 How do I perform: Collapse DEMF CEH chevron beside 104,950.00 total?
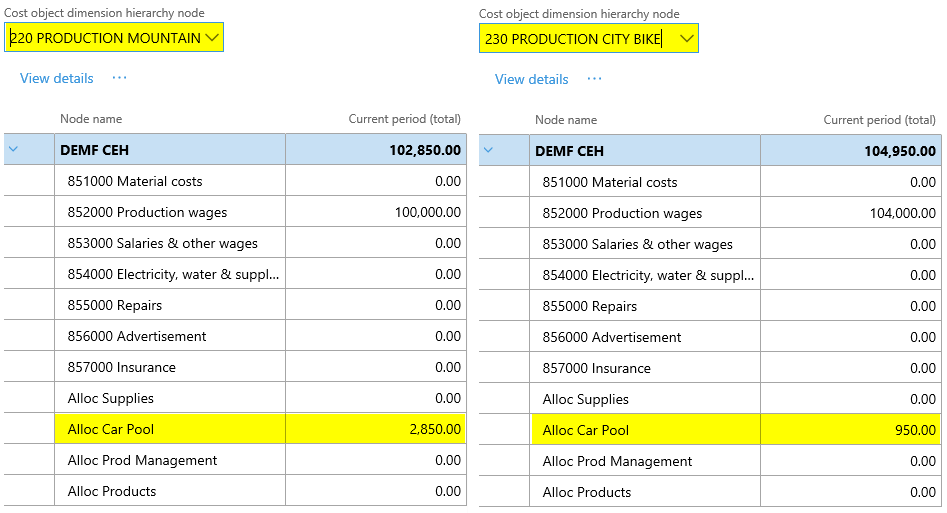point(488,151)
